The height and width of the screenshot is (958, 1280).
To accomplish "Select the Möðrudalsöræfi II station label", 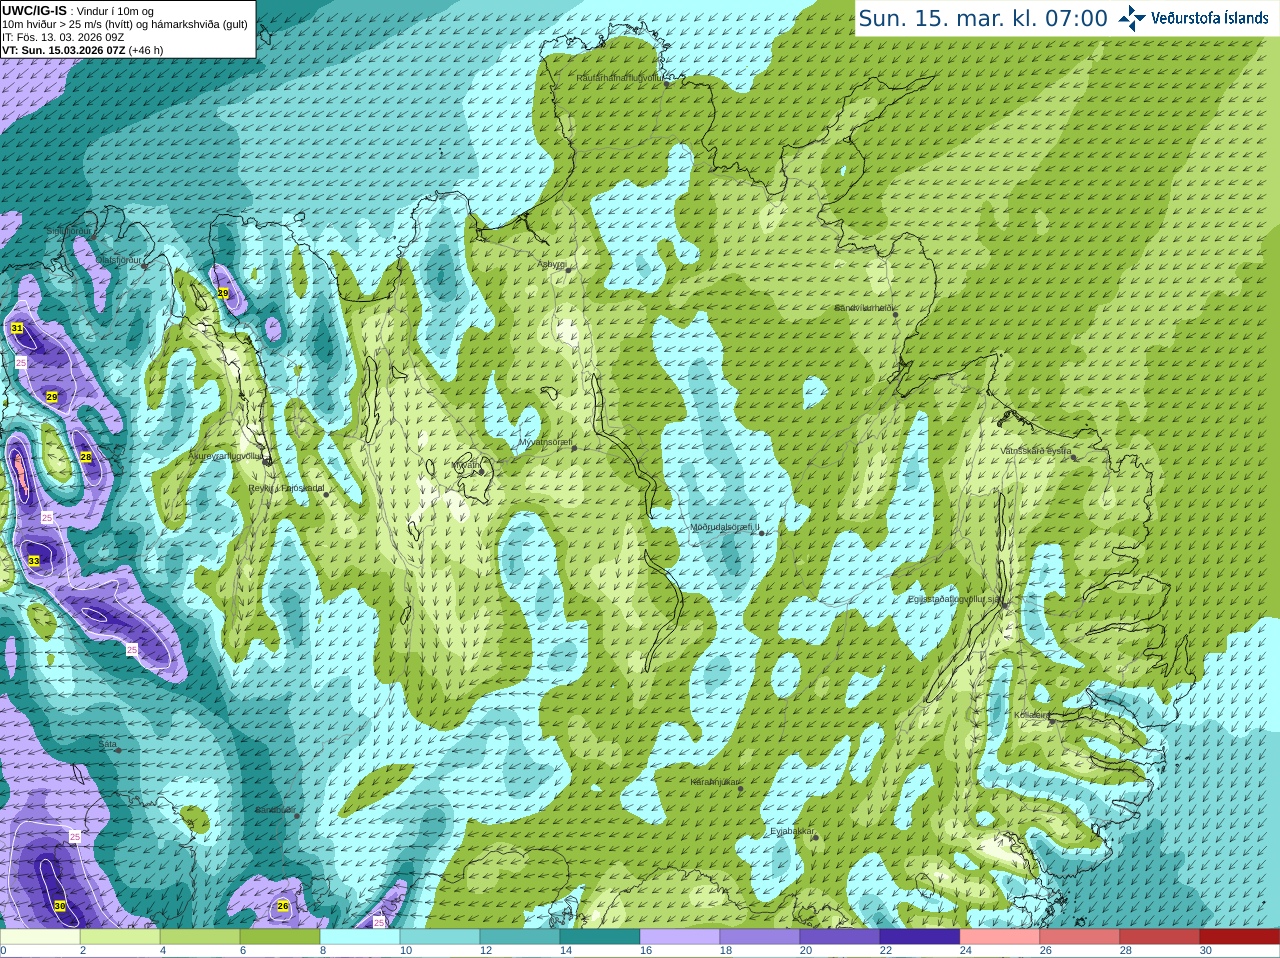I will pos(725,526).
